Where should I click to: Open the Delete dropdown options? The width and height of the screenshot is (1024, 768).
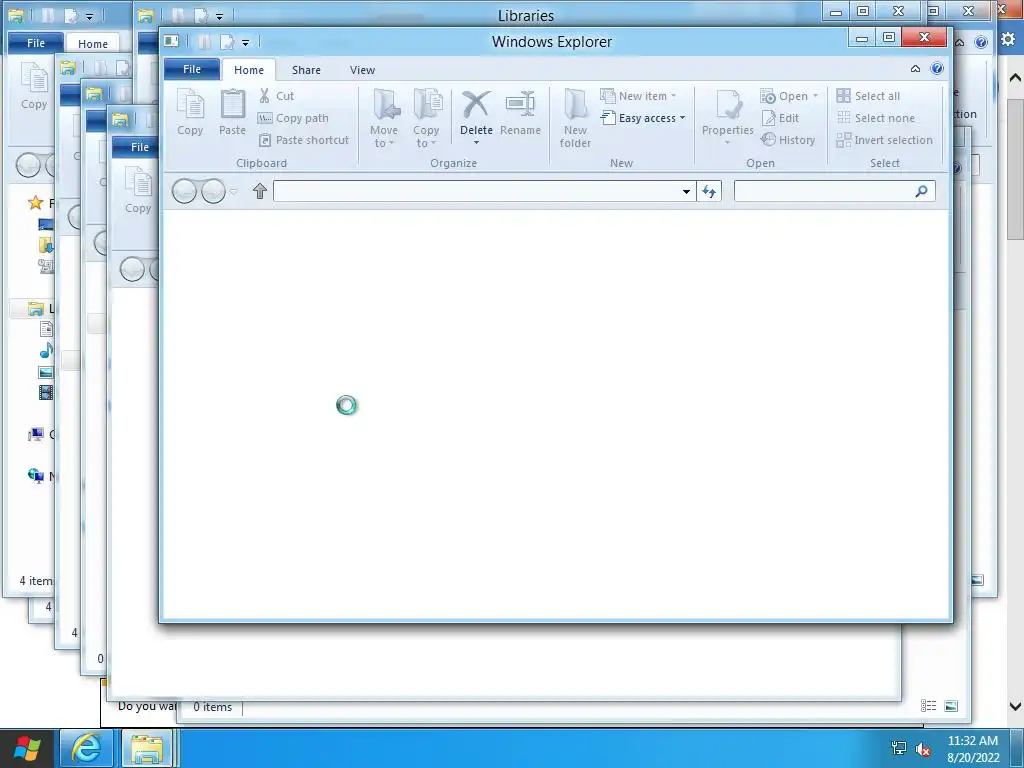[x=476, y=142]
